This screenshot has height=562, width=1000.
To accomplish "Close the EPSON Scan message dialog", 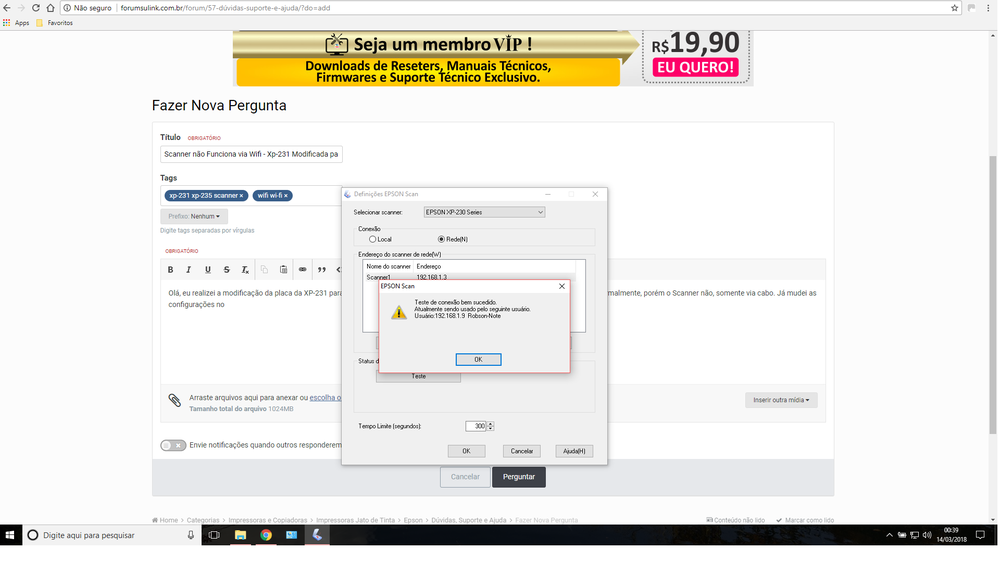I will click(x=562, y=286).
